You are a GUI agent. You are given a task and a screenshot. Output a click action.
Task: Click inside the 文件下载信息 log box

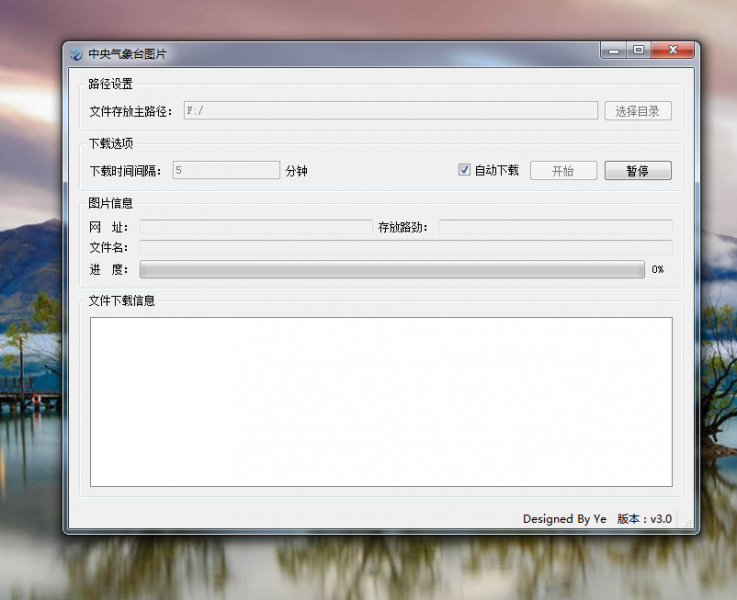[381, 402]
